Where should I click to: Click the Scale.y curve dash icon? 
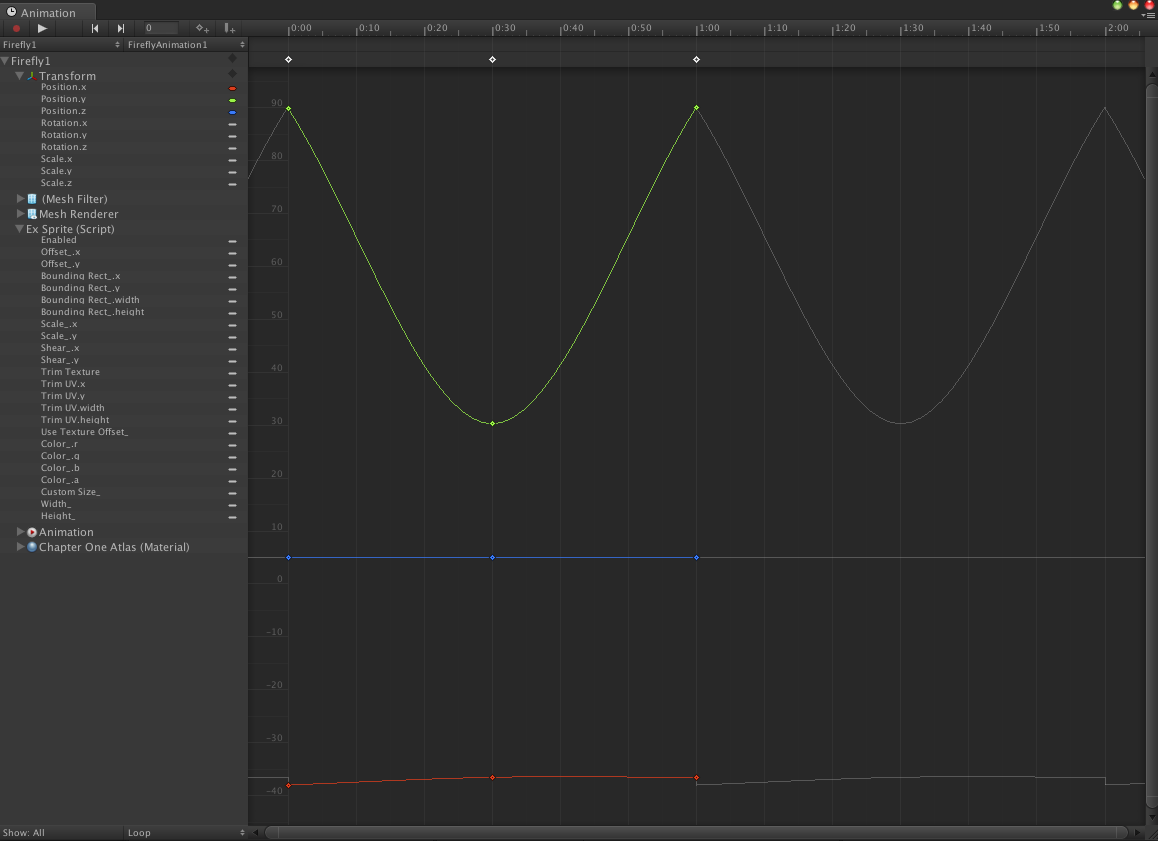point(232,172)
